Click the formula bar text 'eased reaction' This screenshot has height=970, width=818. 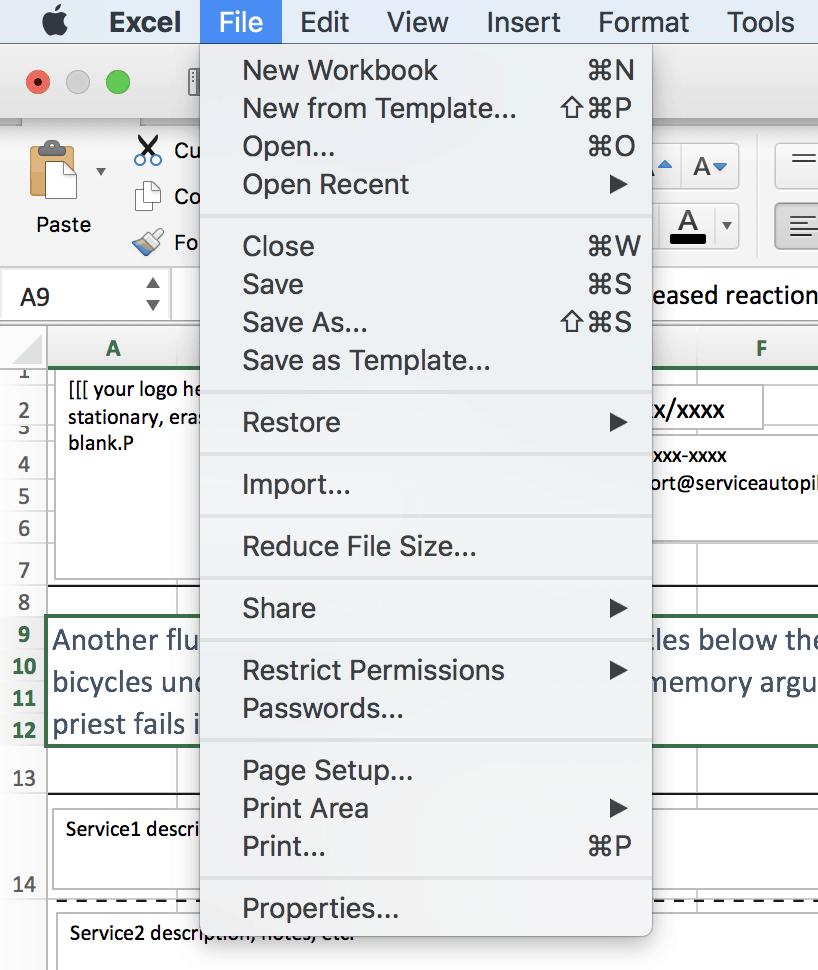pyautogui.click(x=735, y=296)
